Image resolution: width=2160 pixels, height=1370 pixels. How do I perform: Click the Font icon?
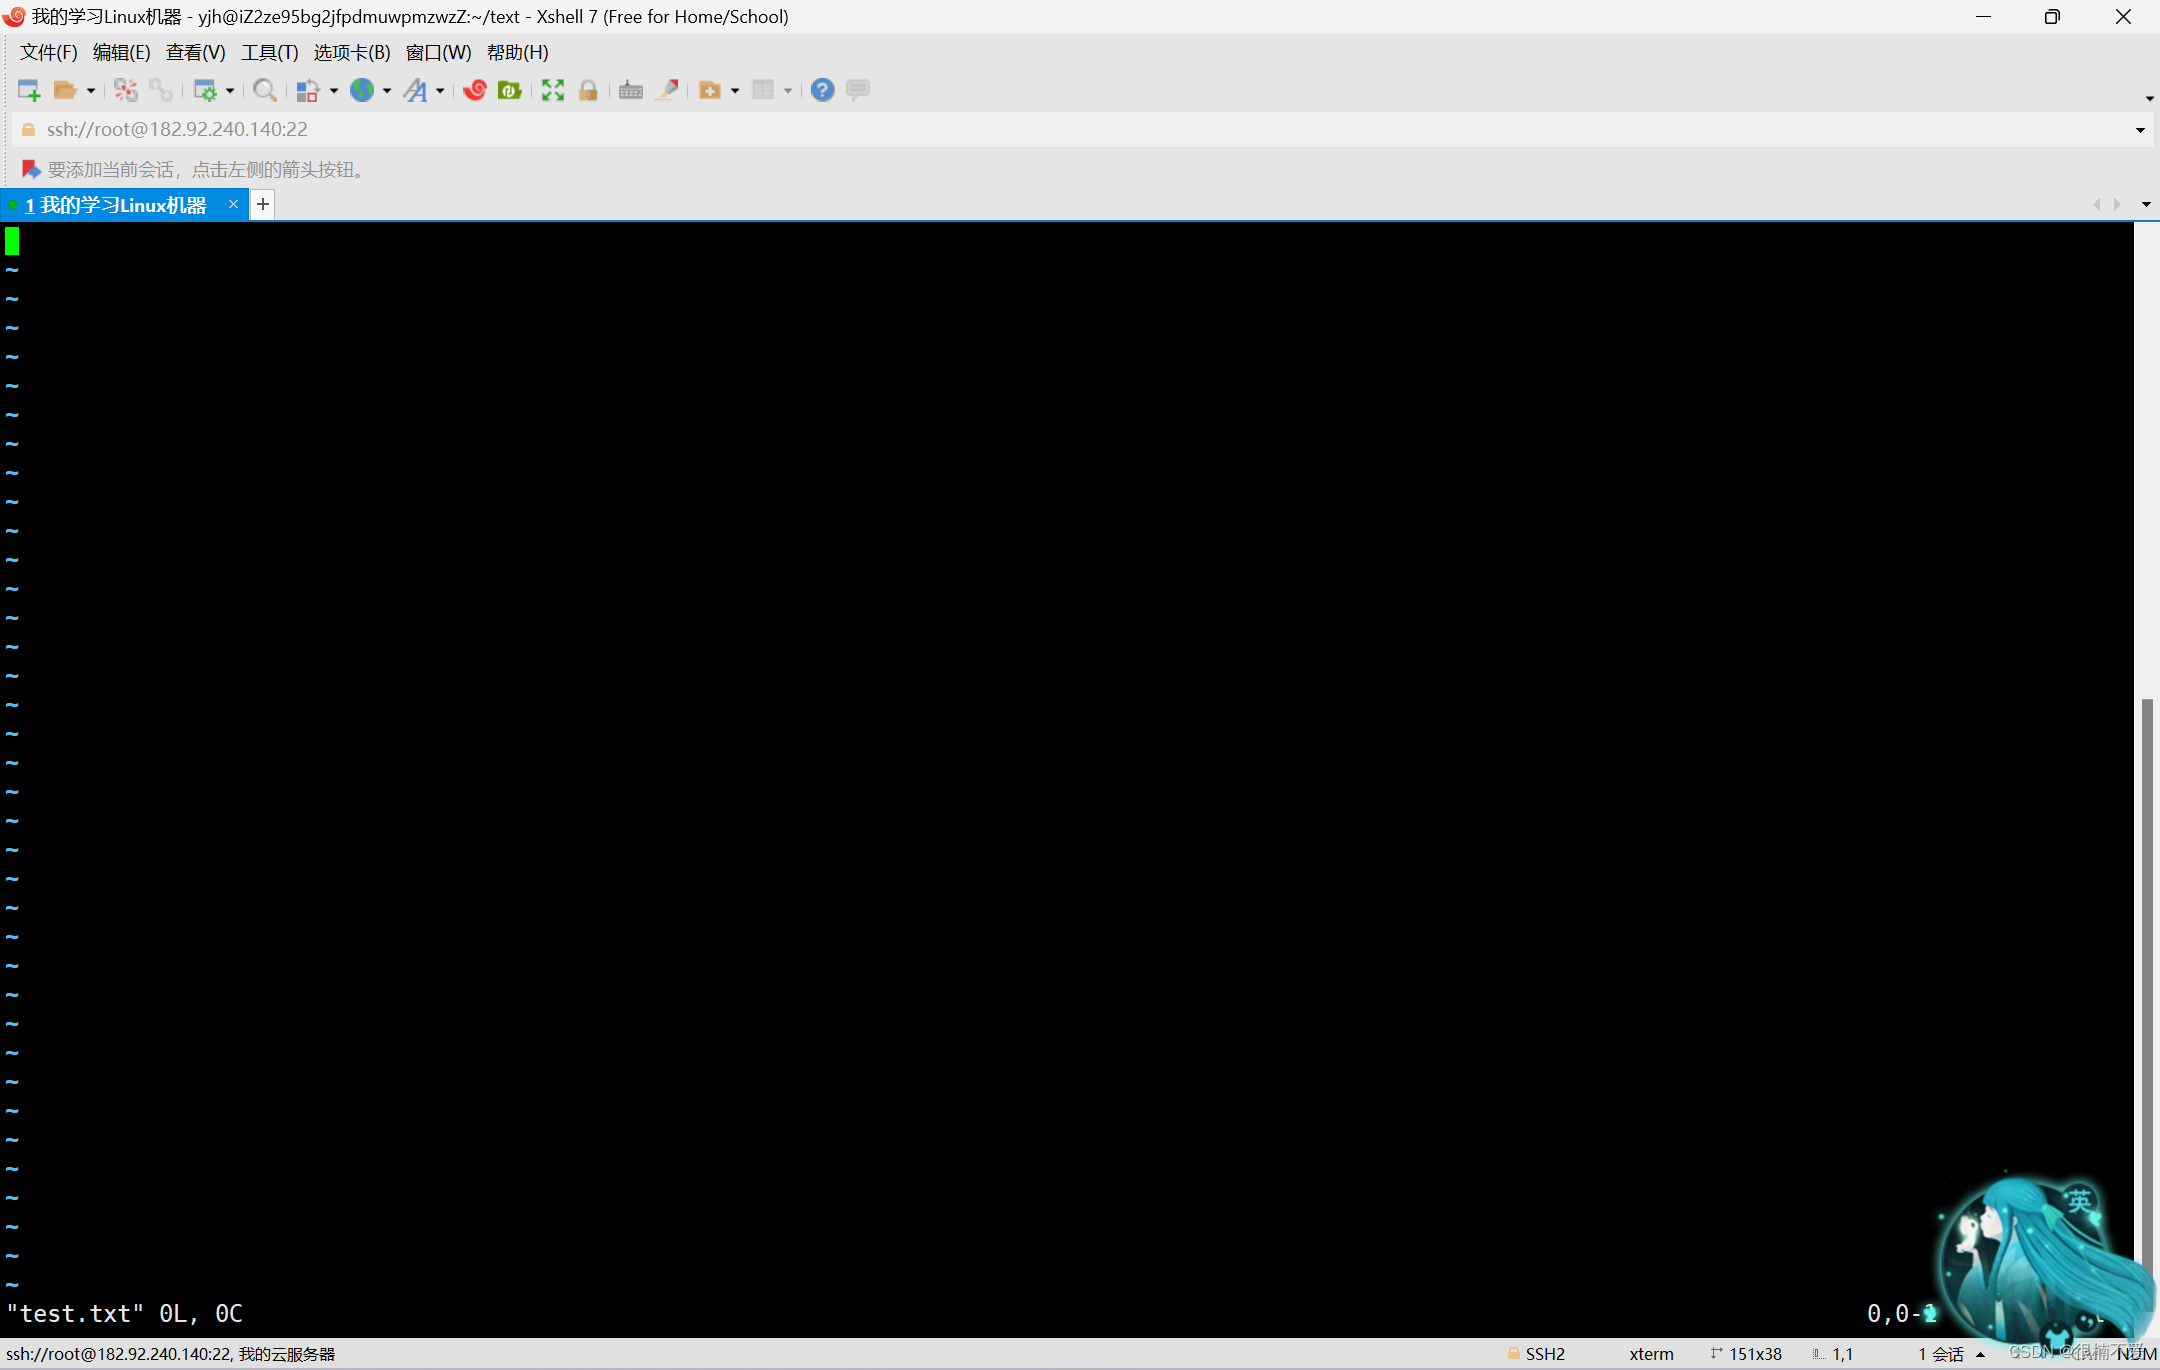[x=415, y=90]
